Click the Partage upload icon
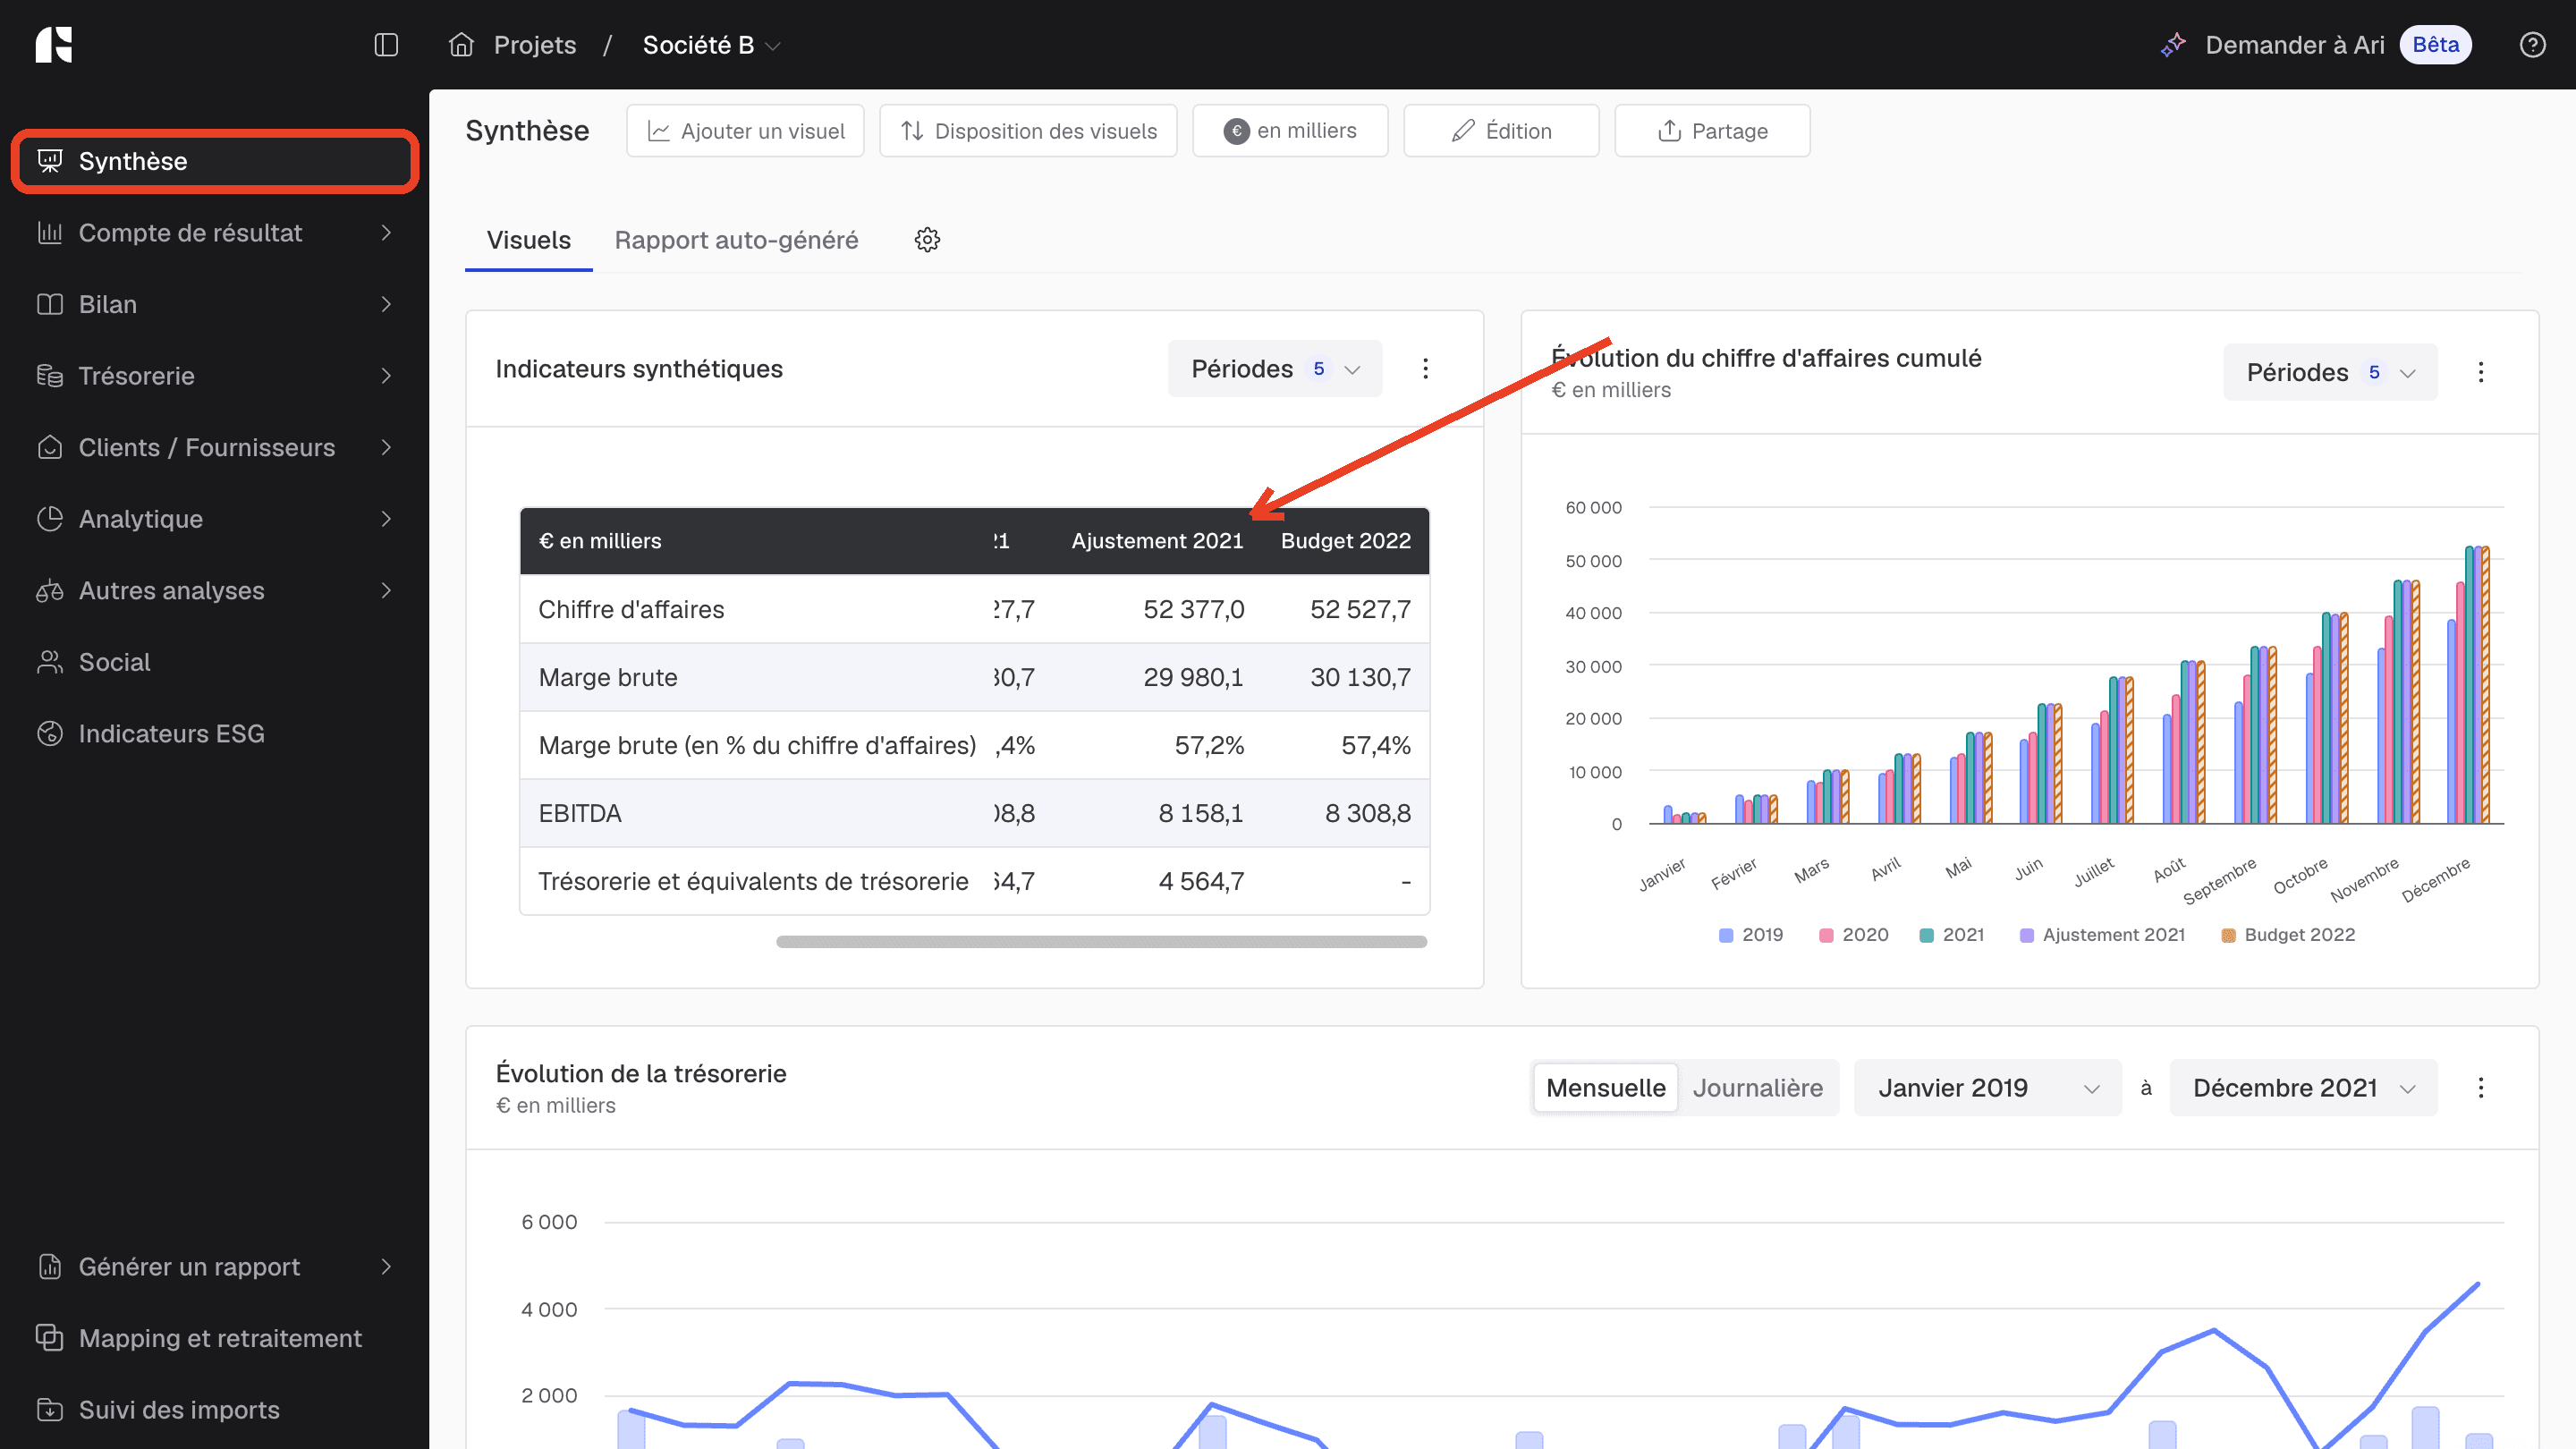Viewport: 2576px width, 1449px height. point(1669,131)
